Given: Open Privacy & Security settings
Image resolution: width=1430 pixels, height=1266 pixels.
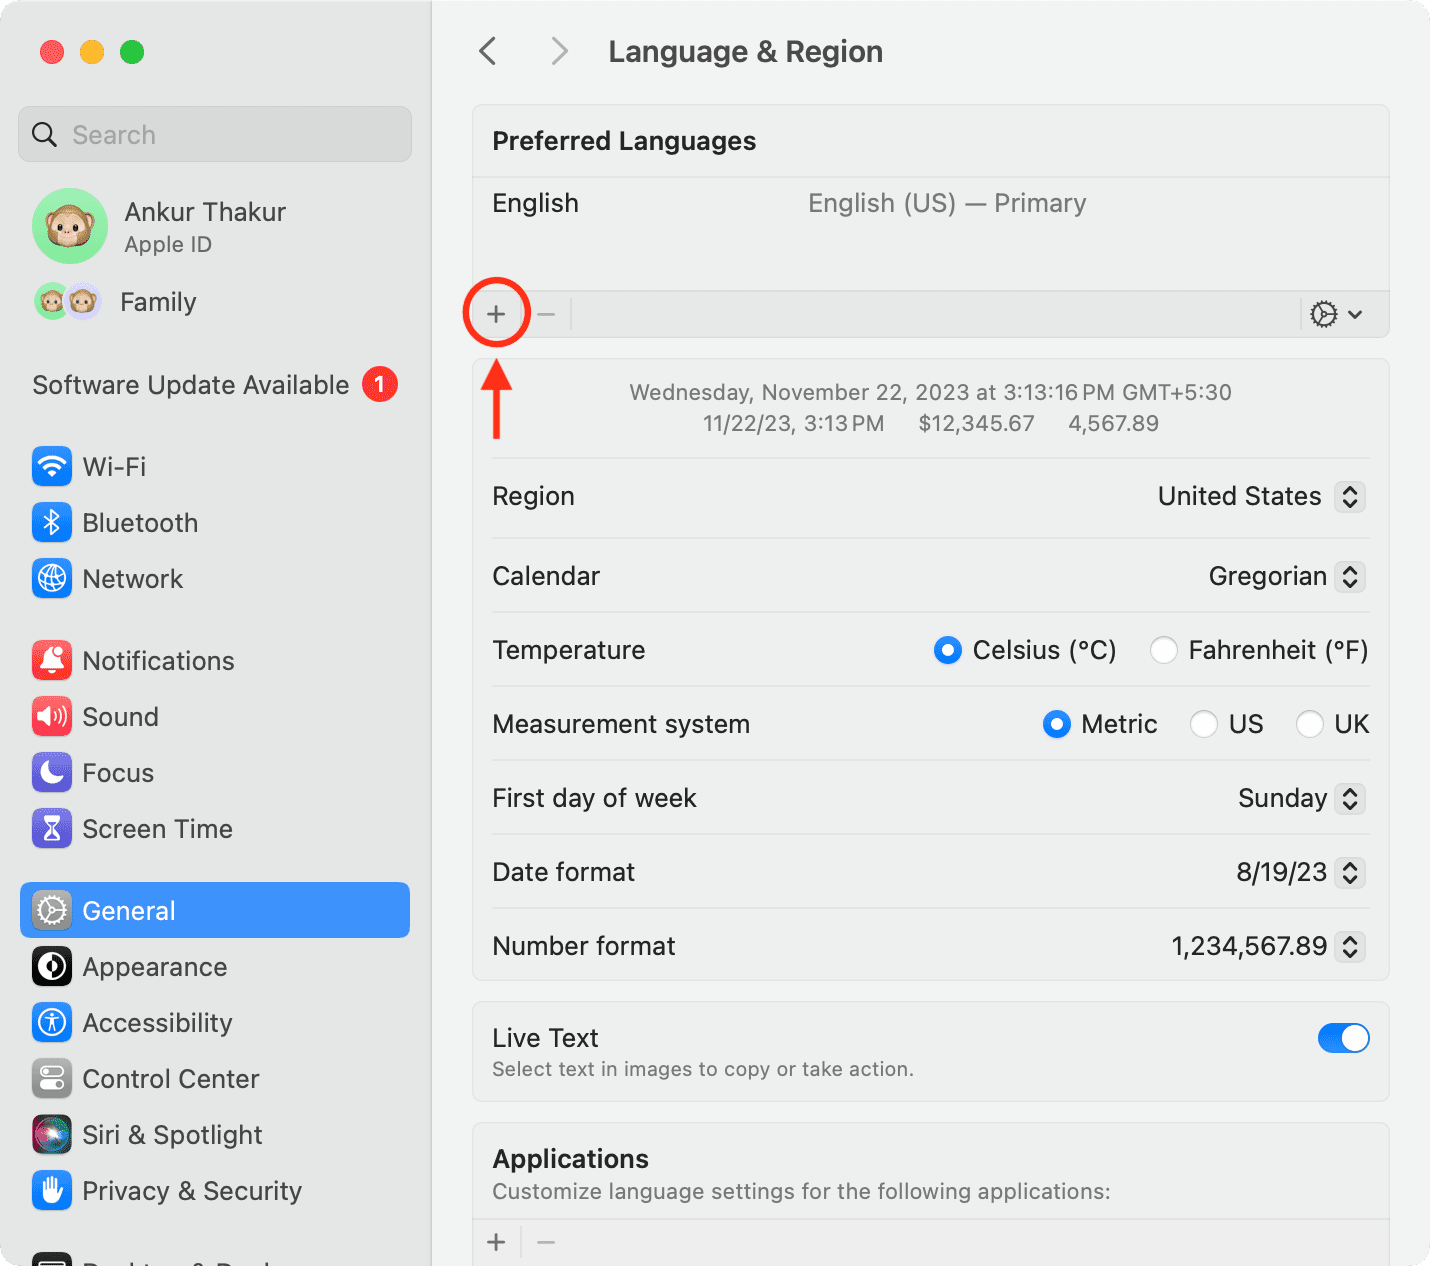Looking at the screenshot, I should 51,1190.
